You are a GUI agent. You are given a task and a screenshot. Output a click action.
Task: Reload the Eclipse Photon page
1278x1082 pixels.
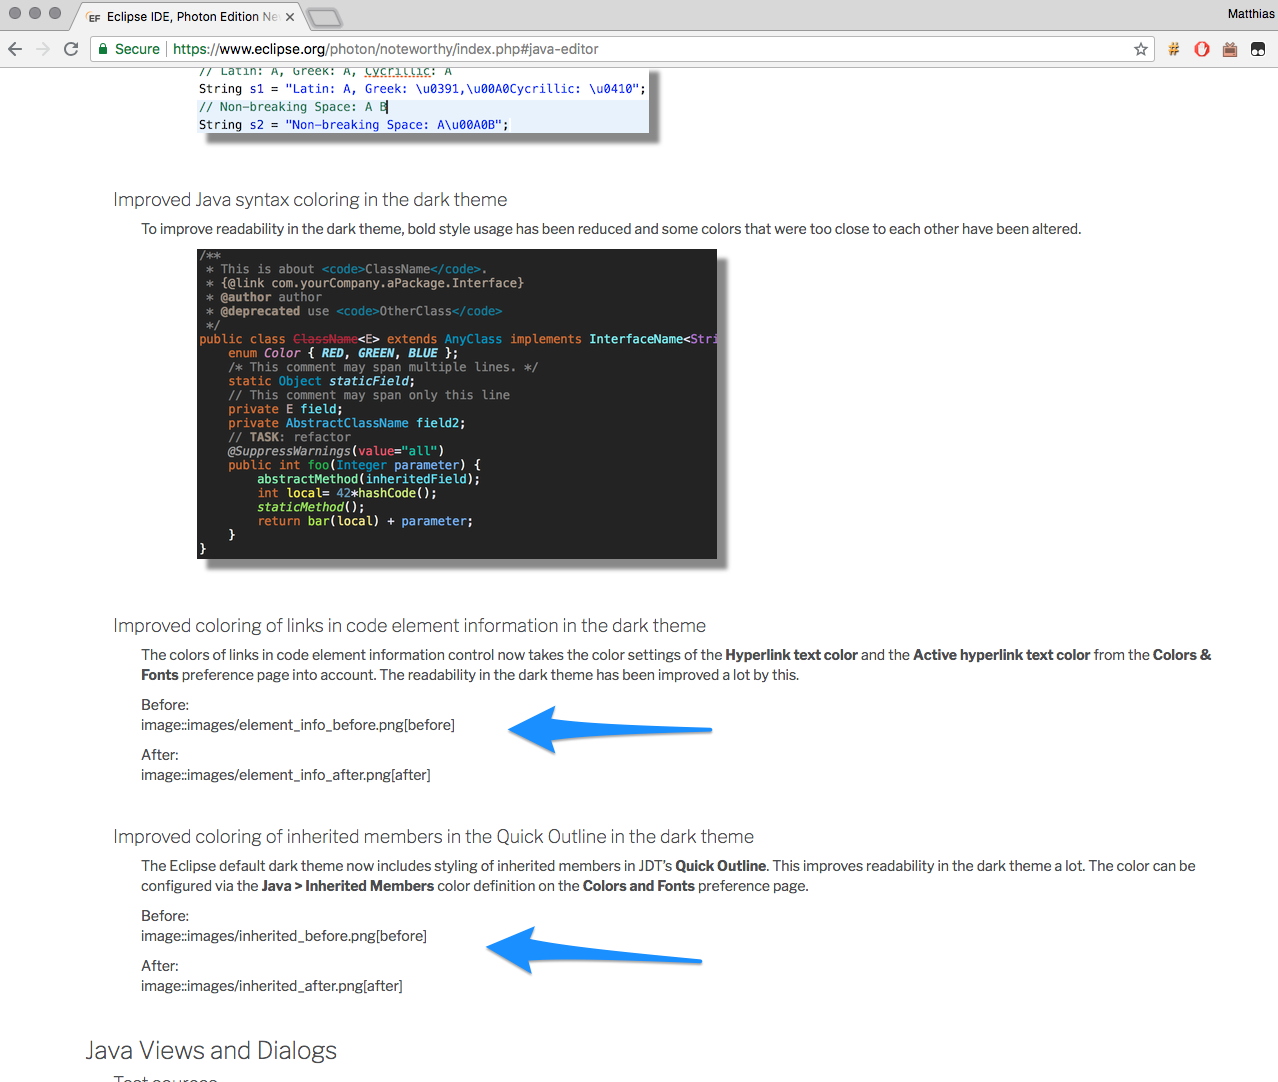[x=71, y=49]
